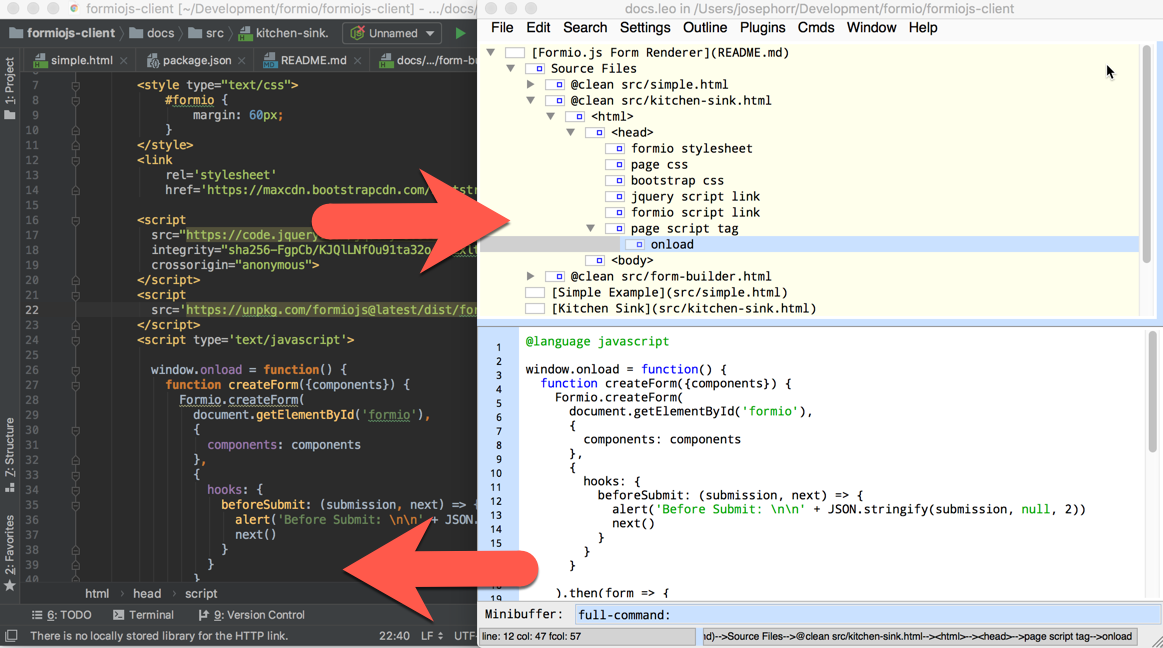This screenshot has height=648, width=1163.
Task: Close the simple.html editor tab
Action: [124, 61]
